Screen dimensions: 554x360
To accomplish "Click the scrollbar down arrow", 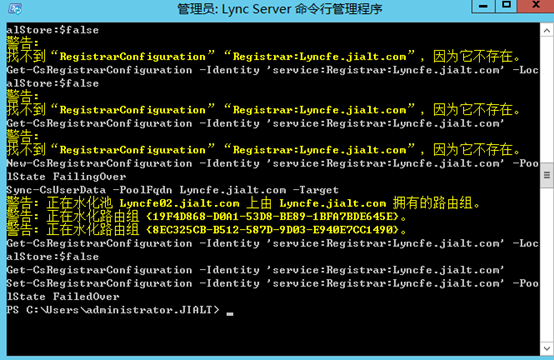I will (547, 349).
